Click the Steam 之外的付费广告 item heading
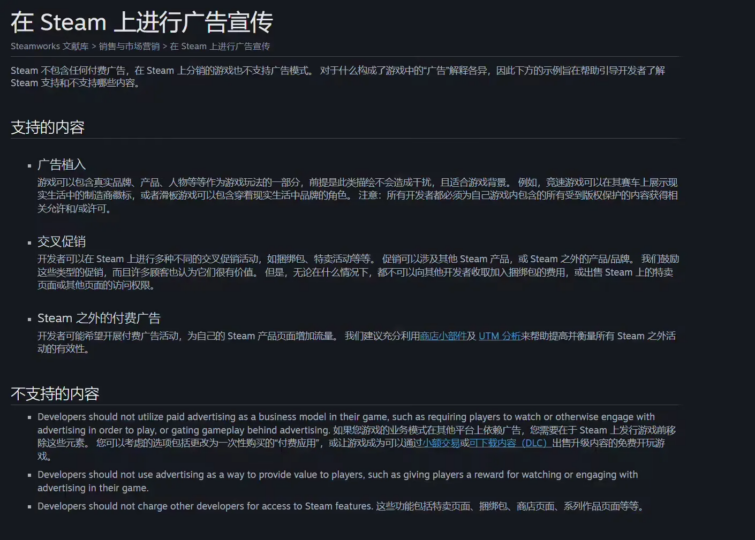Viewport: 755px width, 540px height. click(x=99, y=318)
